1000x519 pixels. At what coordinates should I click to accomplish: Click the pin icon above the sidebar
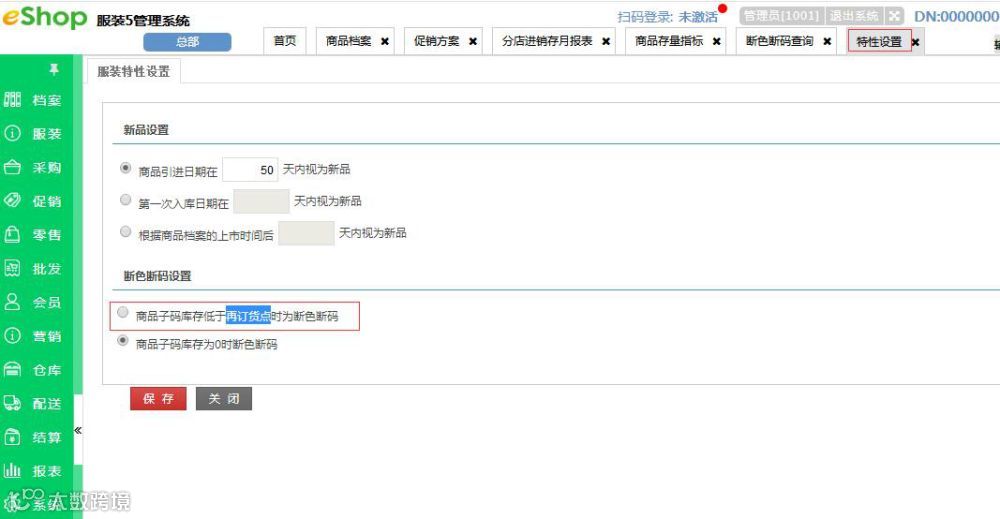click(54, 69)
